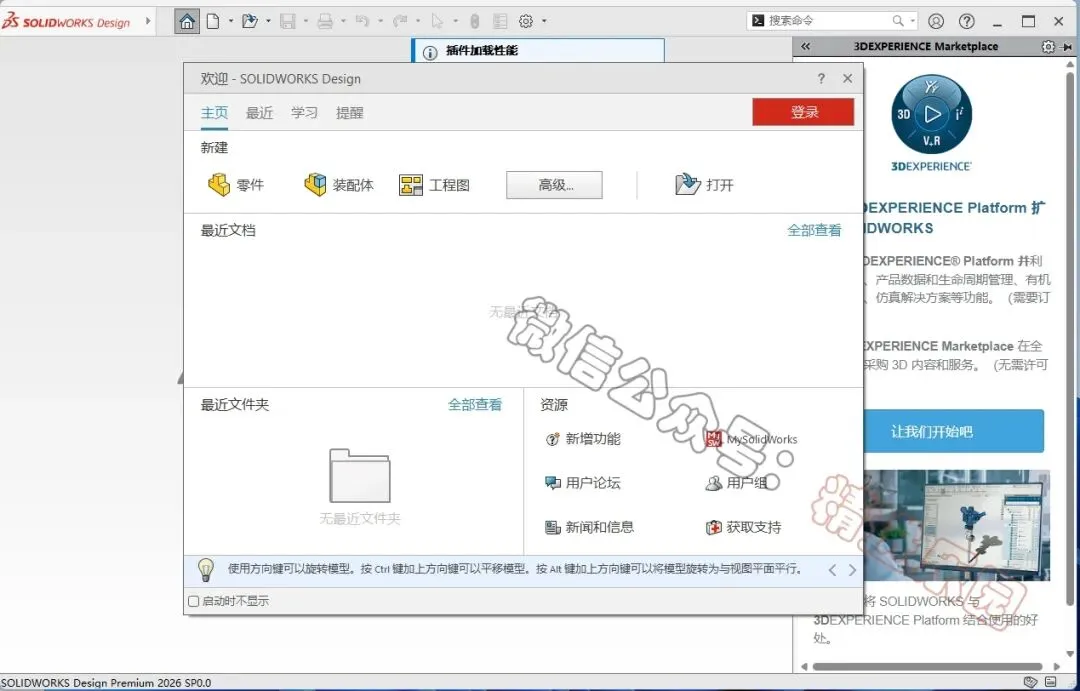
Task: Click the Home (welcome) toolbar icon
Action: (187, 21)
